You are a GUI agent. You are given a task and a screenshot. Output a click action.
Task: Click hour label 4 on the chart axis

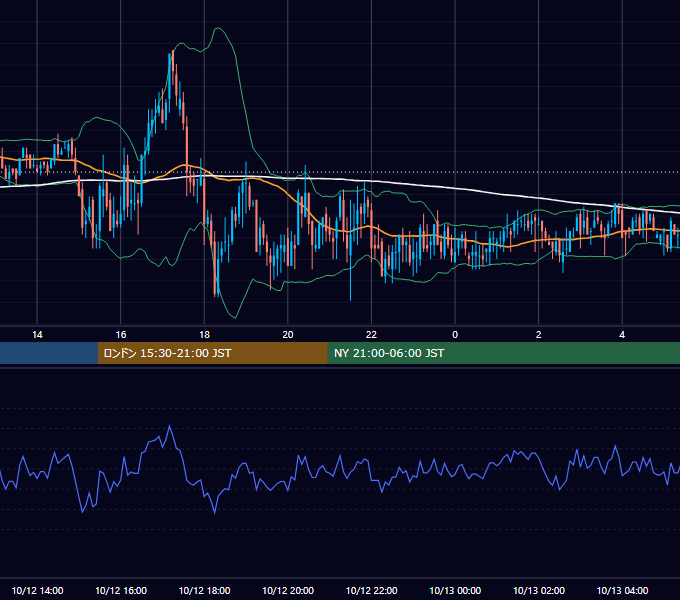click(x=622, y=335)
